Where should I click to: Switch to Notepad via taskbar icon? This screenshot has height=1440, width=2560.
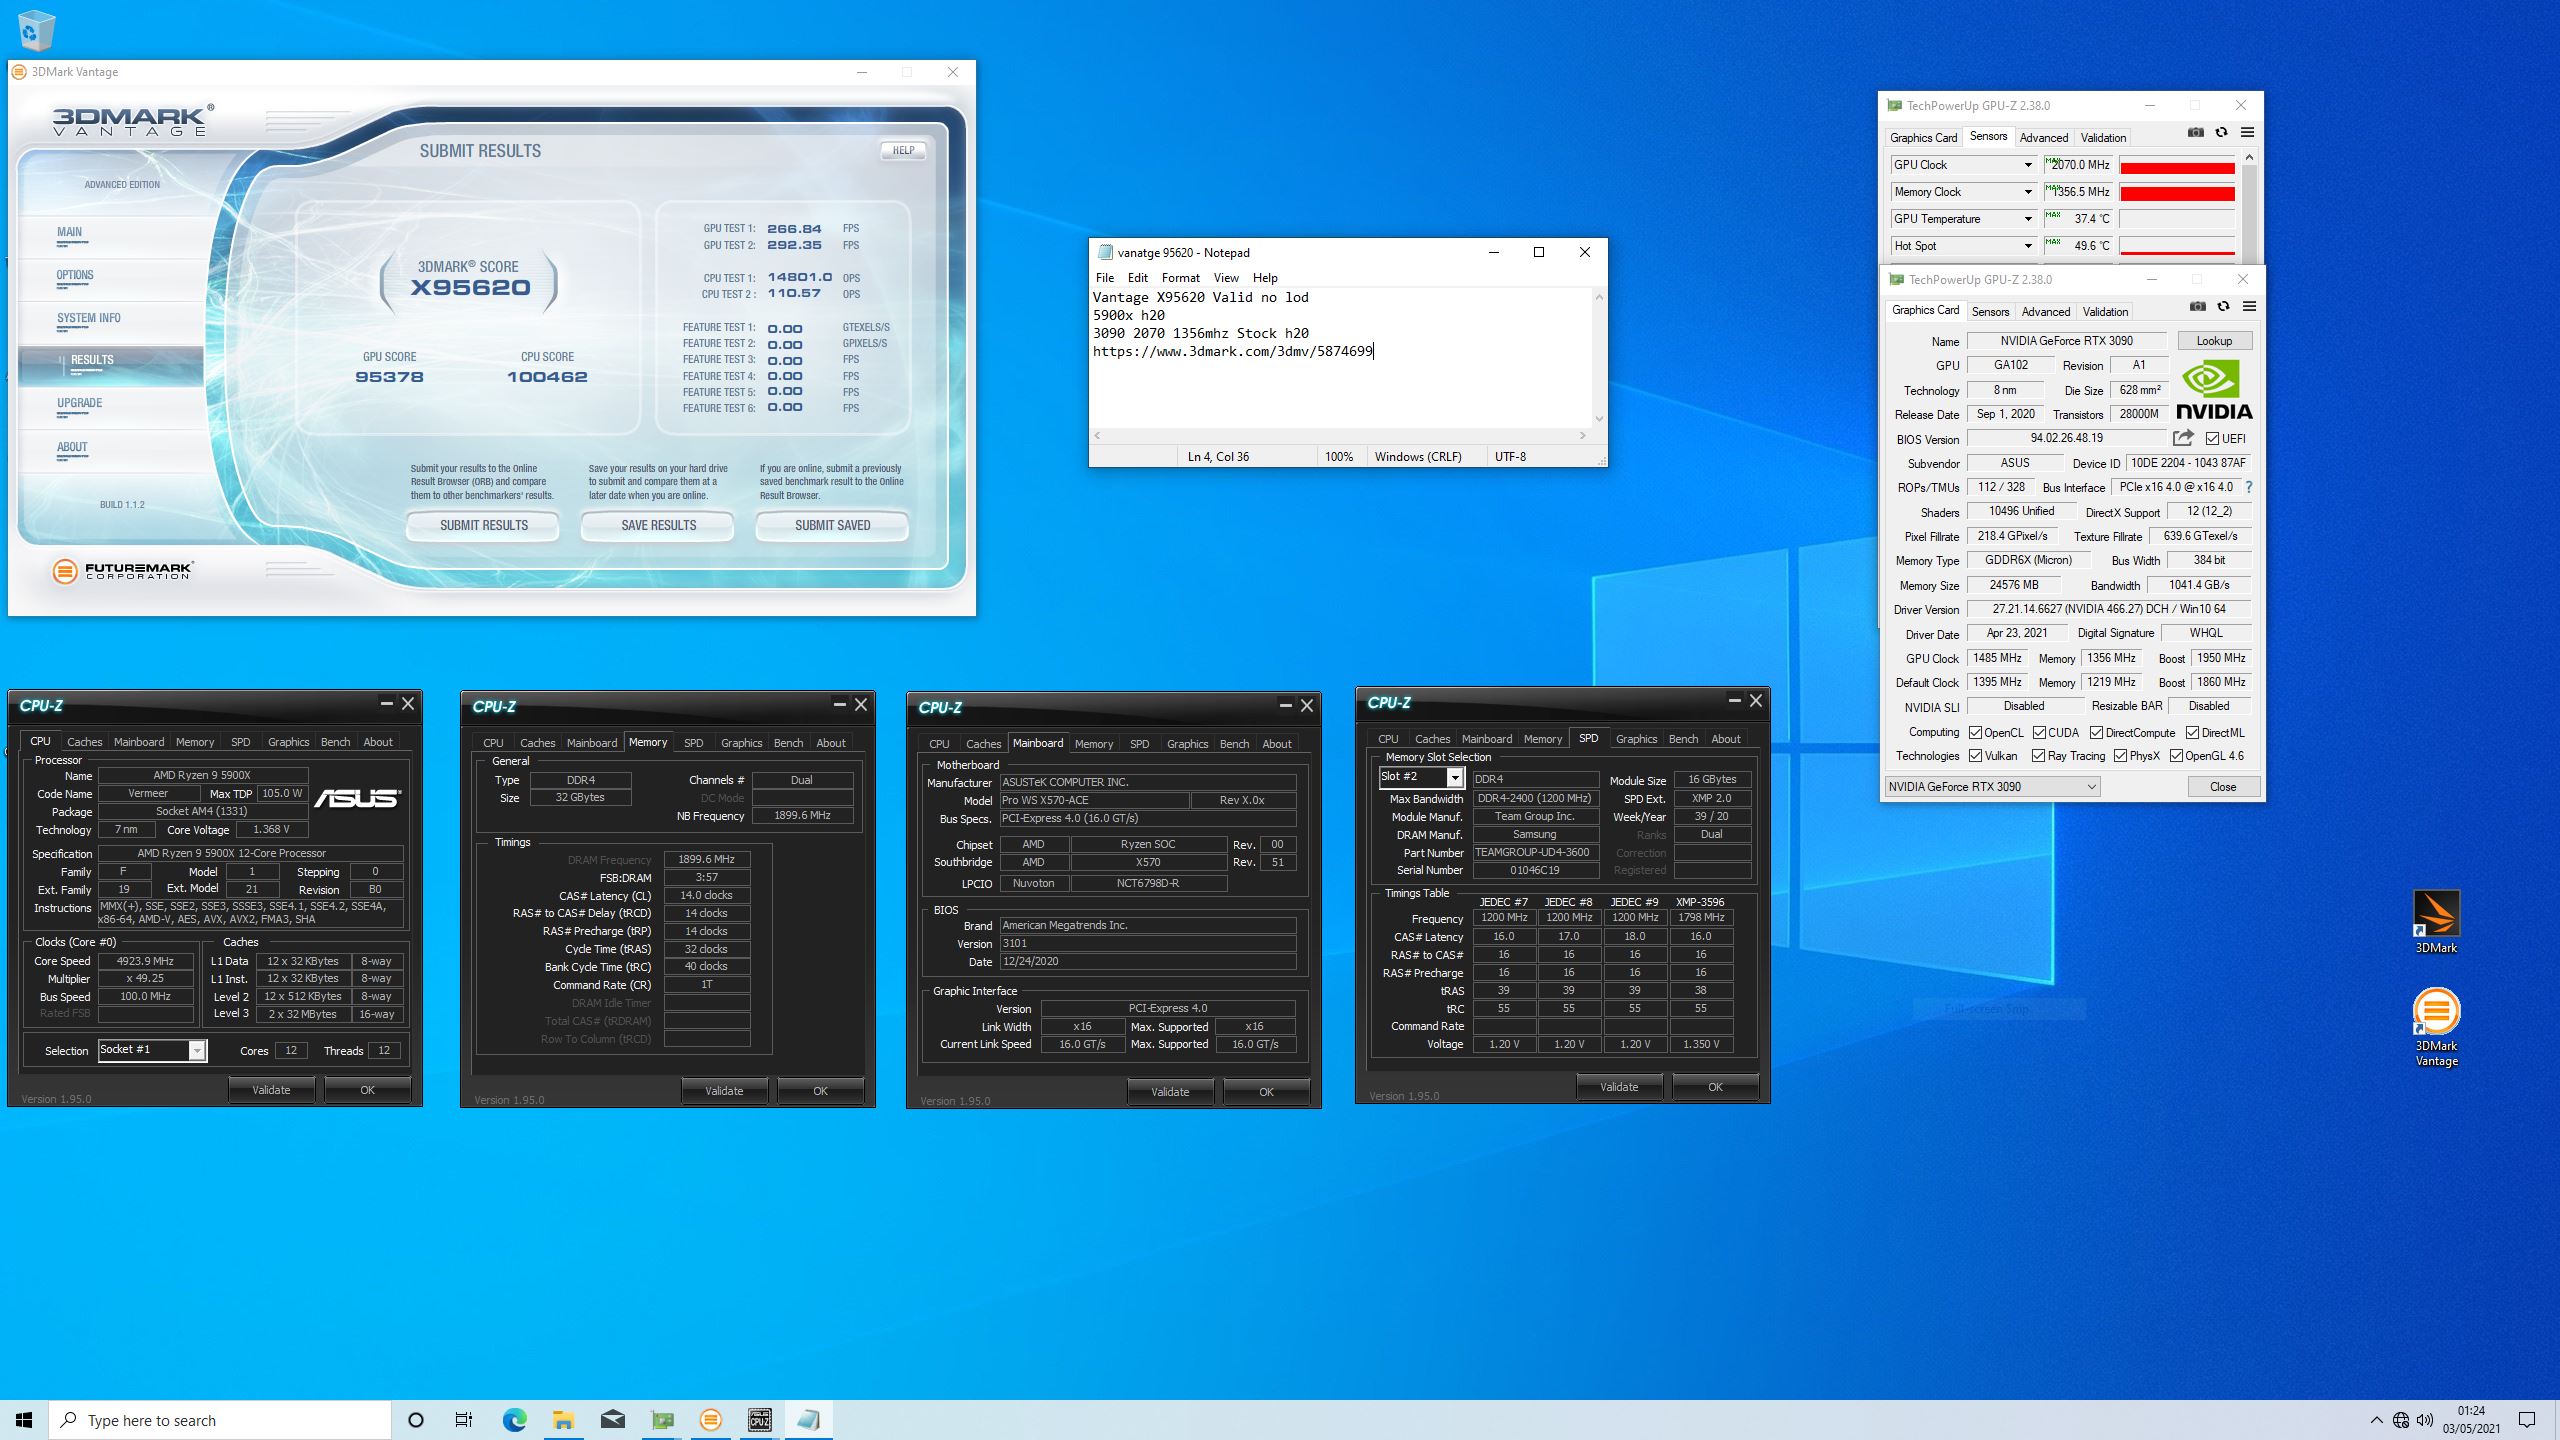pyautogui.click(x=808, y=1420)
